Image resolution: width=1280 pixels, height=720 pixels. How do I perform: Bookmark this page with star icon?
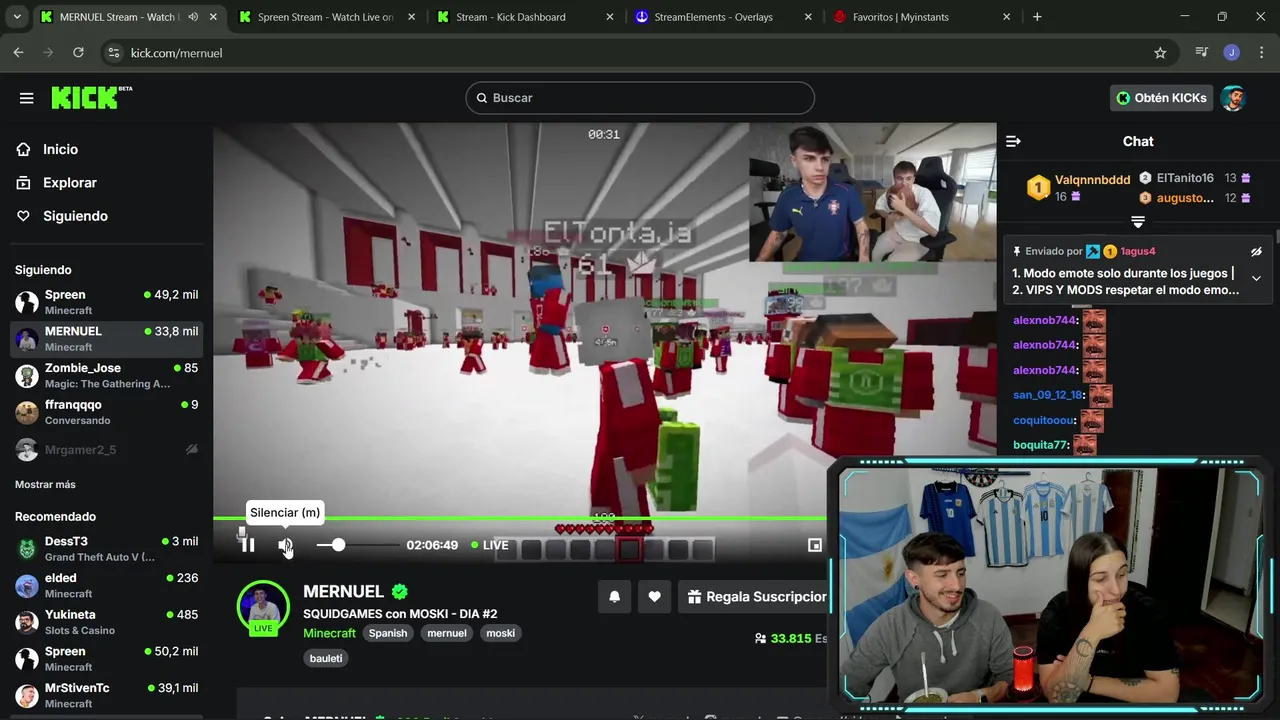click(x=1160, y=53)
